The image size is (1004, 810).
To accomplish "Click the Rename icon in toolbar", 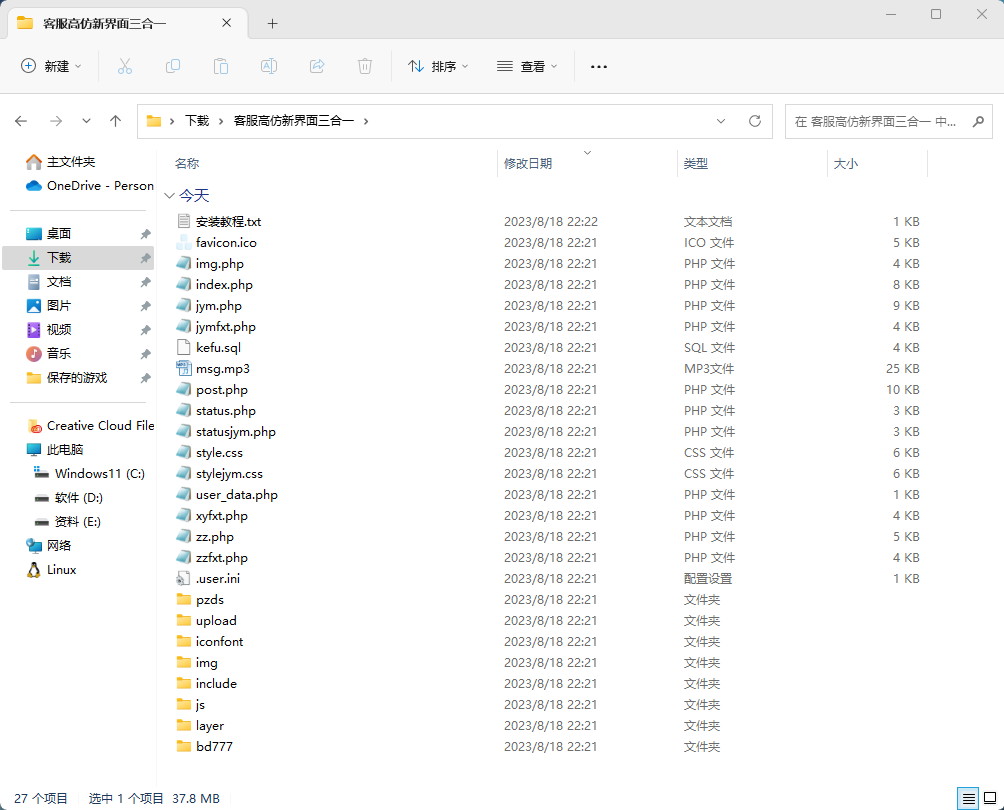I will click(269, 66).
